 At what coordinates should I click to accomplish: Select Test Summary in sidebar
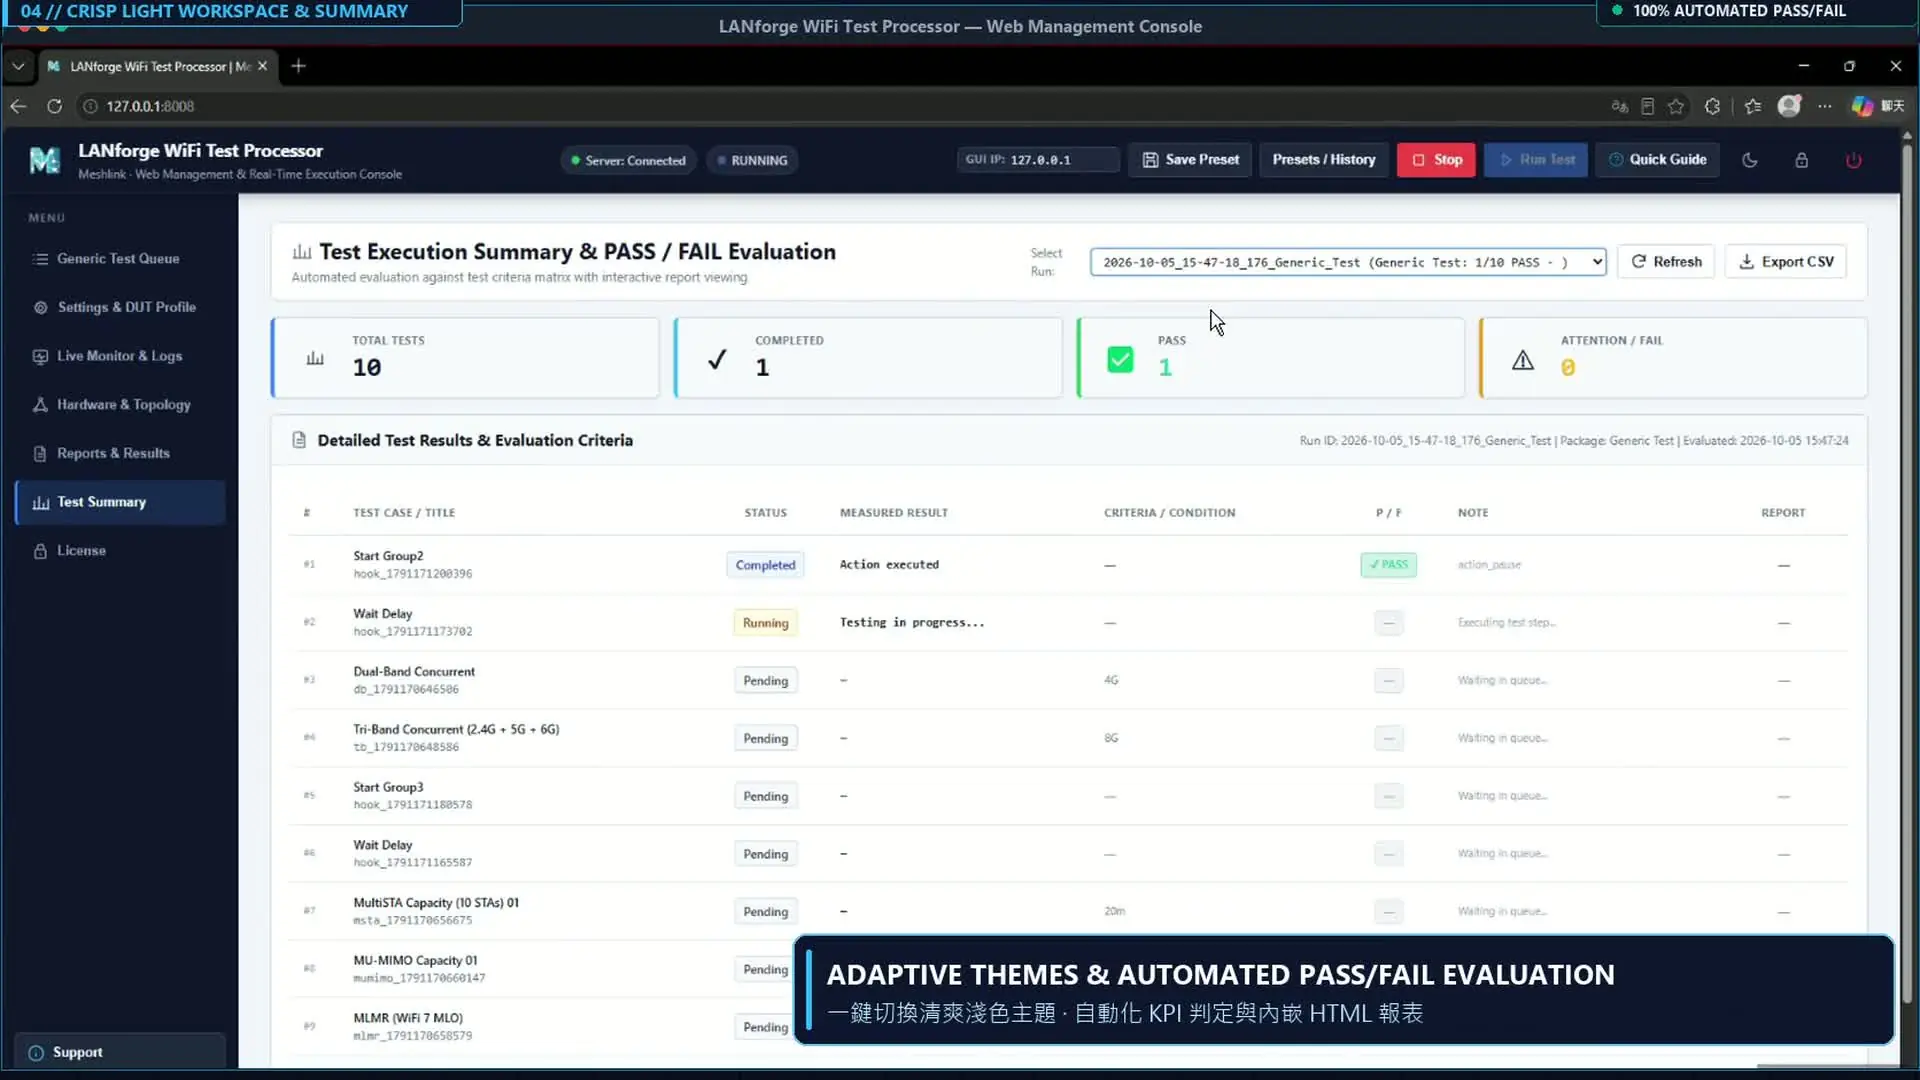coord(119,502)
